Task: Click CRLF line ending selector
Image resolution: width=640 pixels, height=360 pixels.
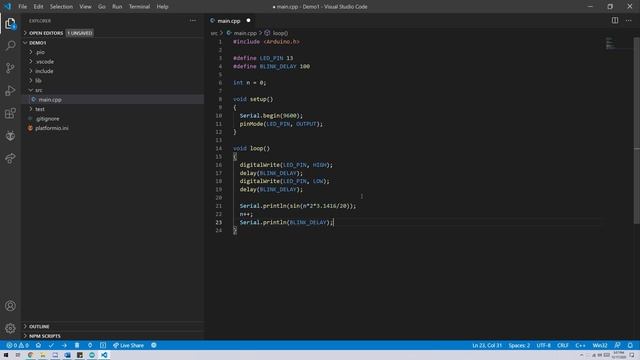Action: coord(563,345)
